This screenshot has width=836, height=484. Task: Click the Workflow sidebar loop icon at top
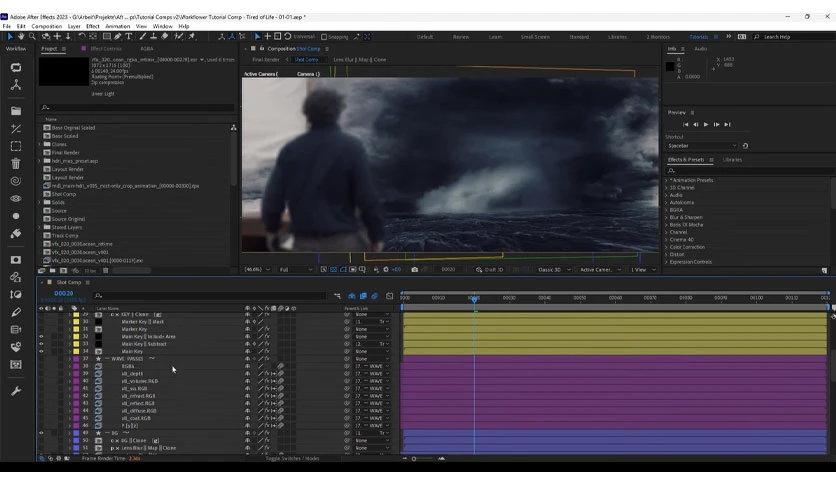(16, 67)
